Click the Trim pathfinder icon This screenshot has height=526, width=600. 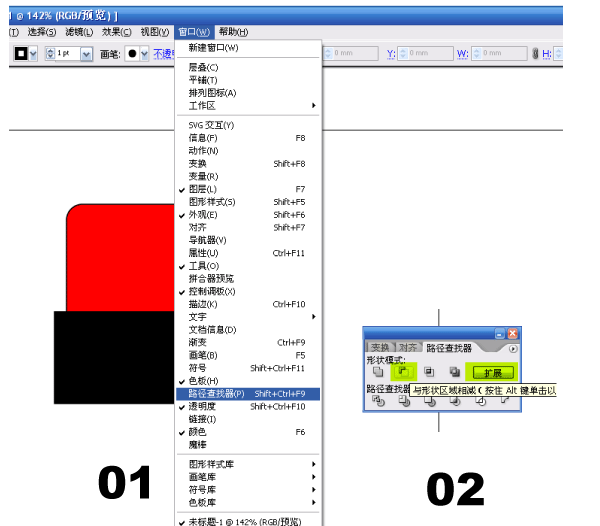tap(404, 401)
